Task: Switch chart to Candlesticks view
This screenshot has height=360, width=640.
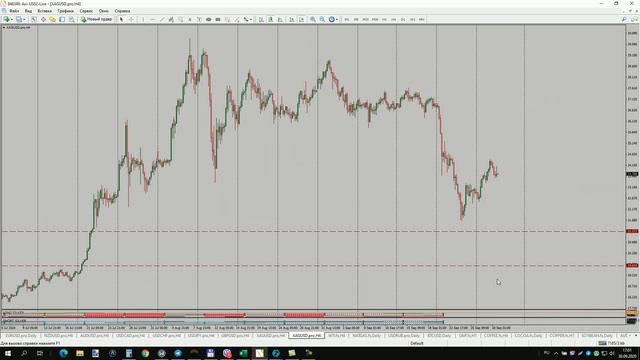Action: coord(271,19)
